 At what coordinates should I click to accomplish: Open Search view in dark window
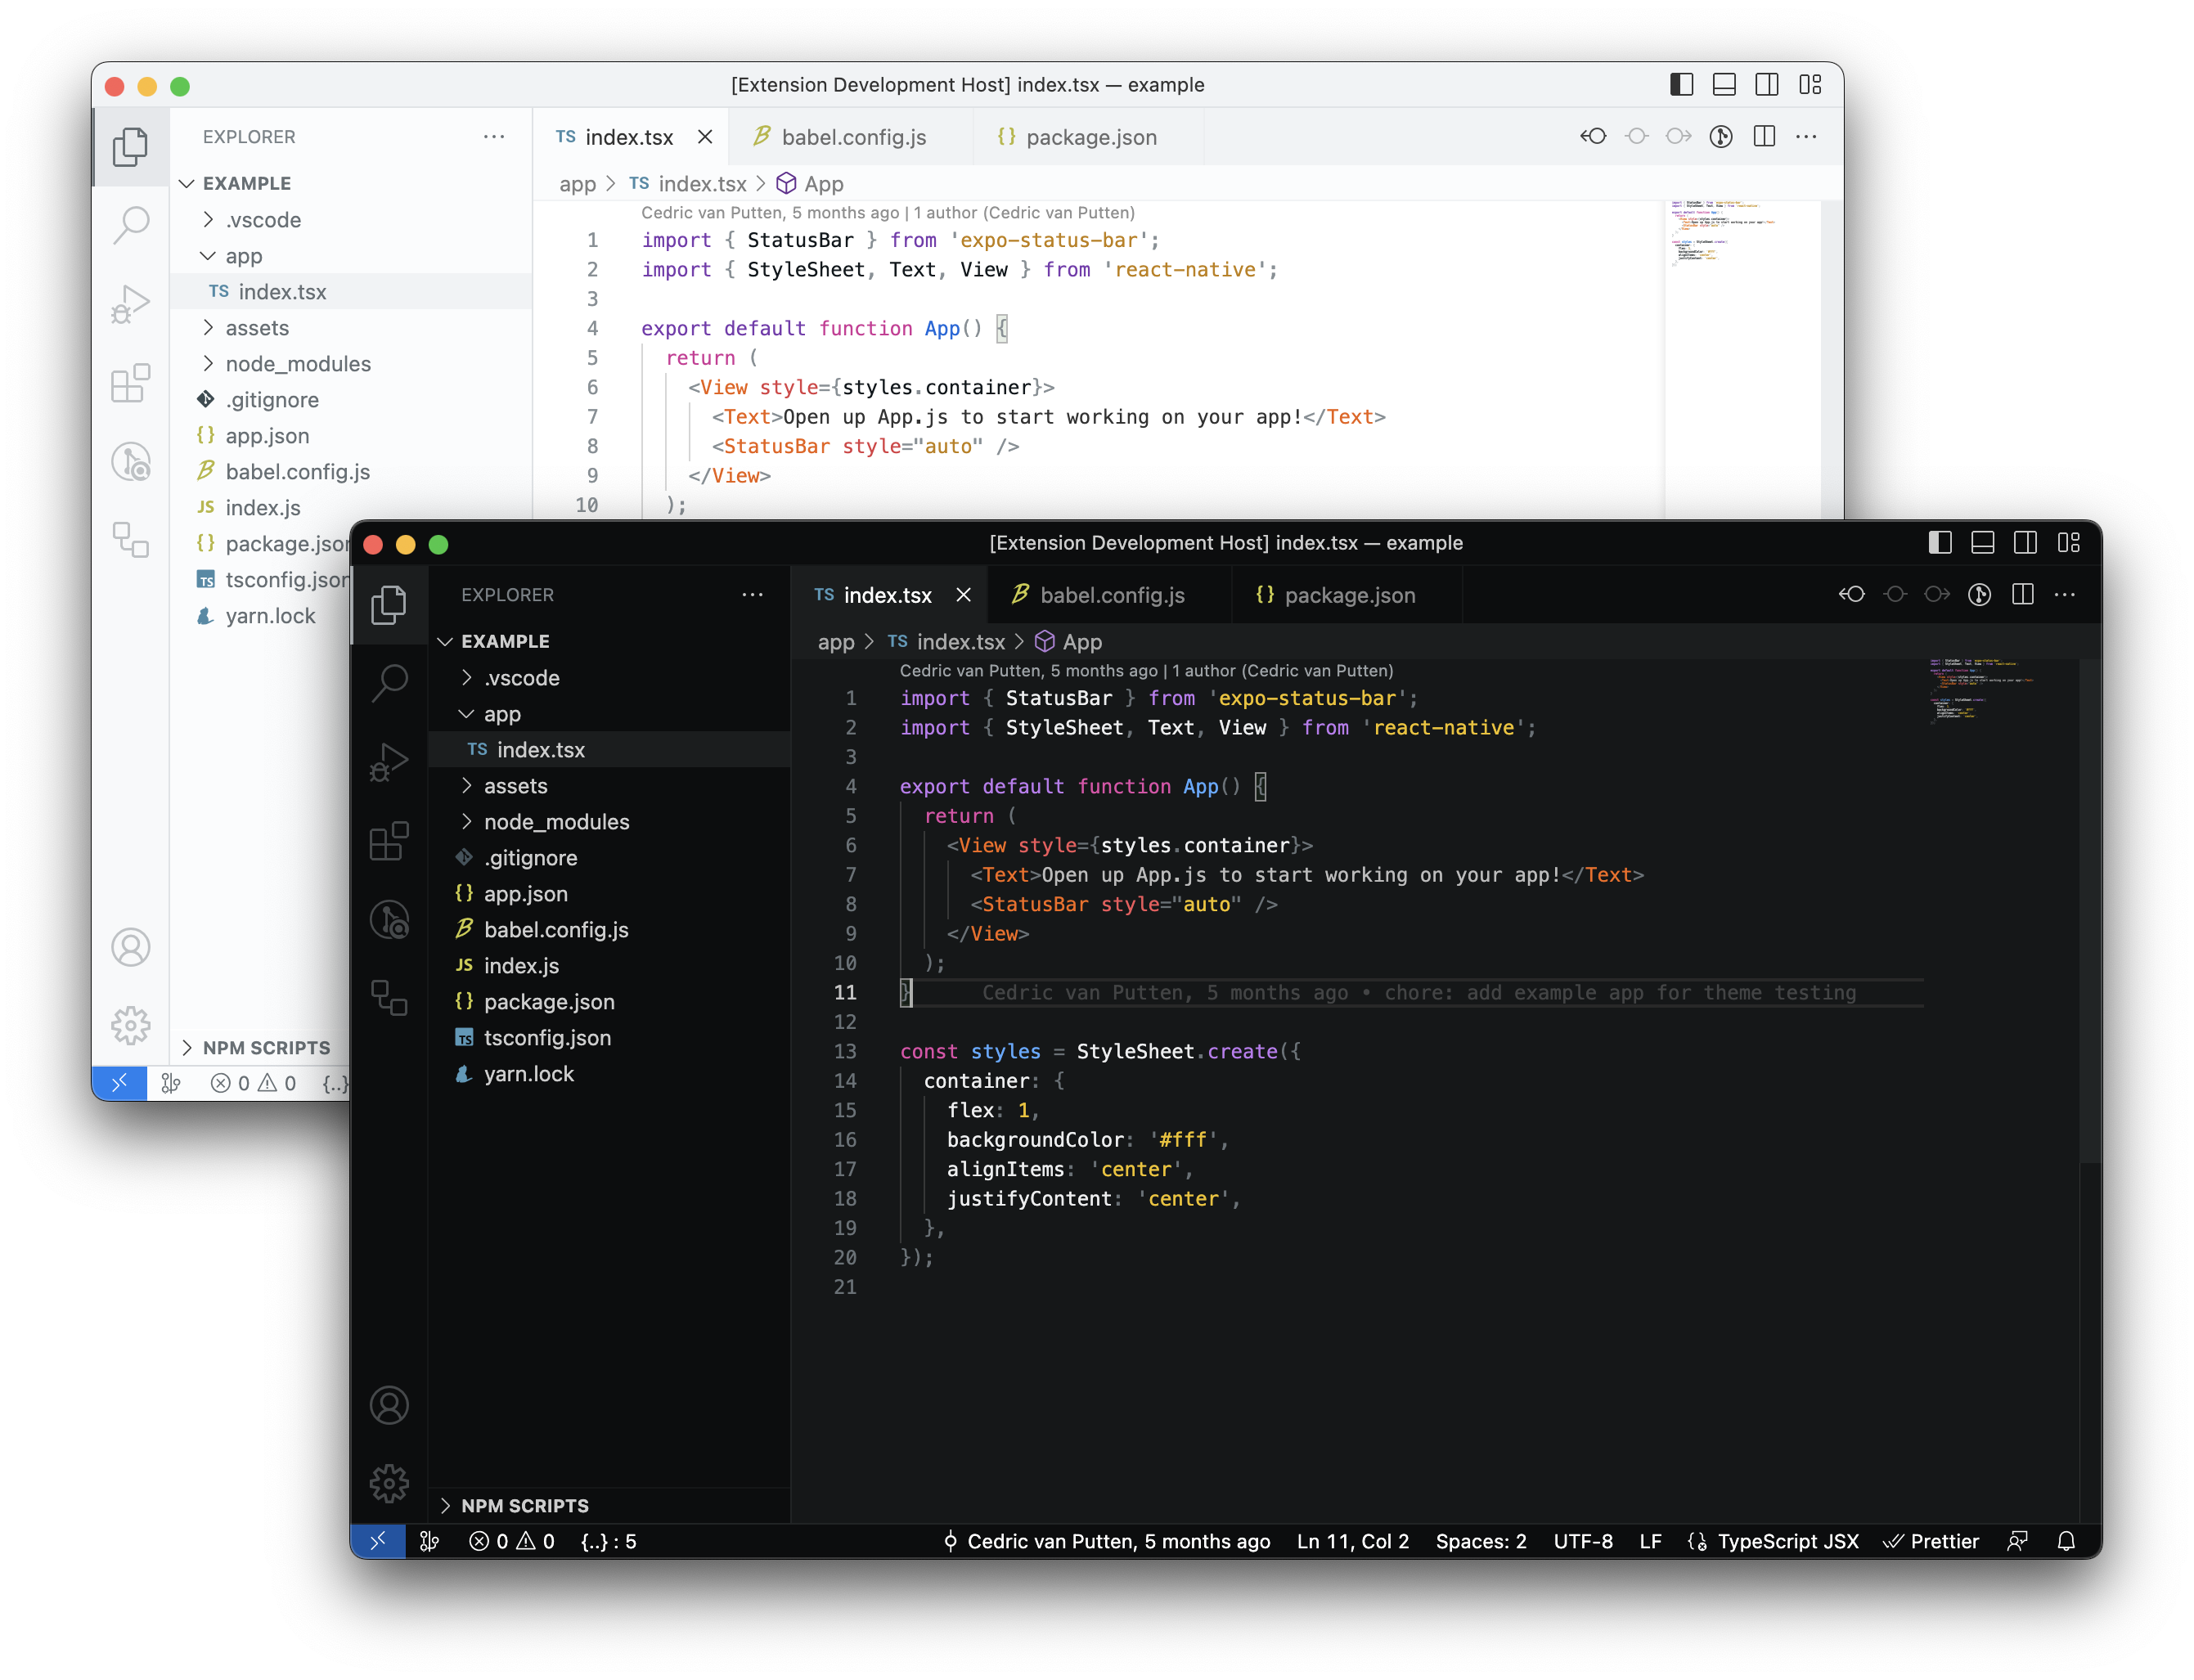[x=389, y=683]
